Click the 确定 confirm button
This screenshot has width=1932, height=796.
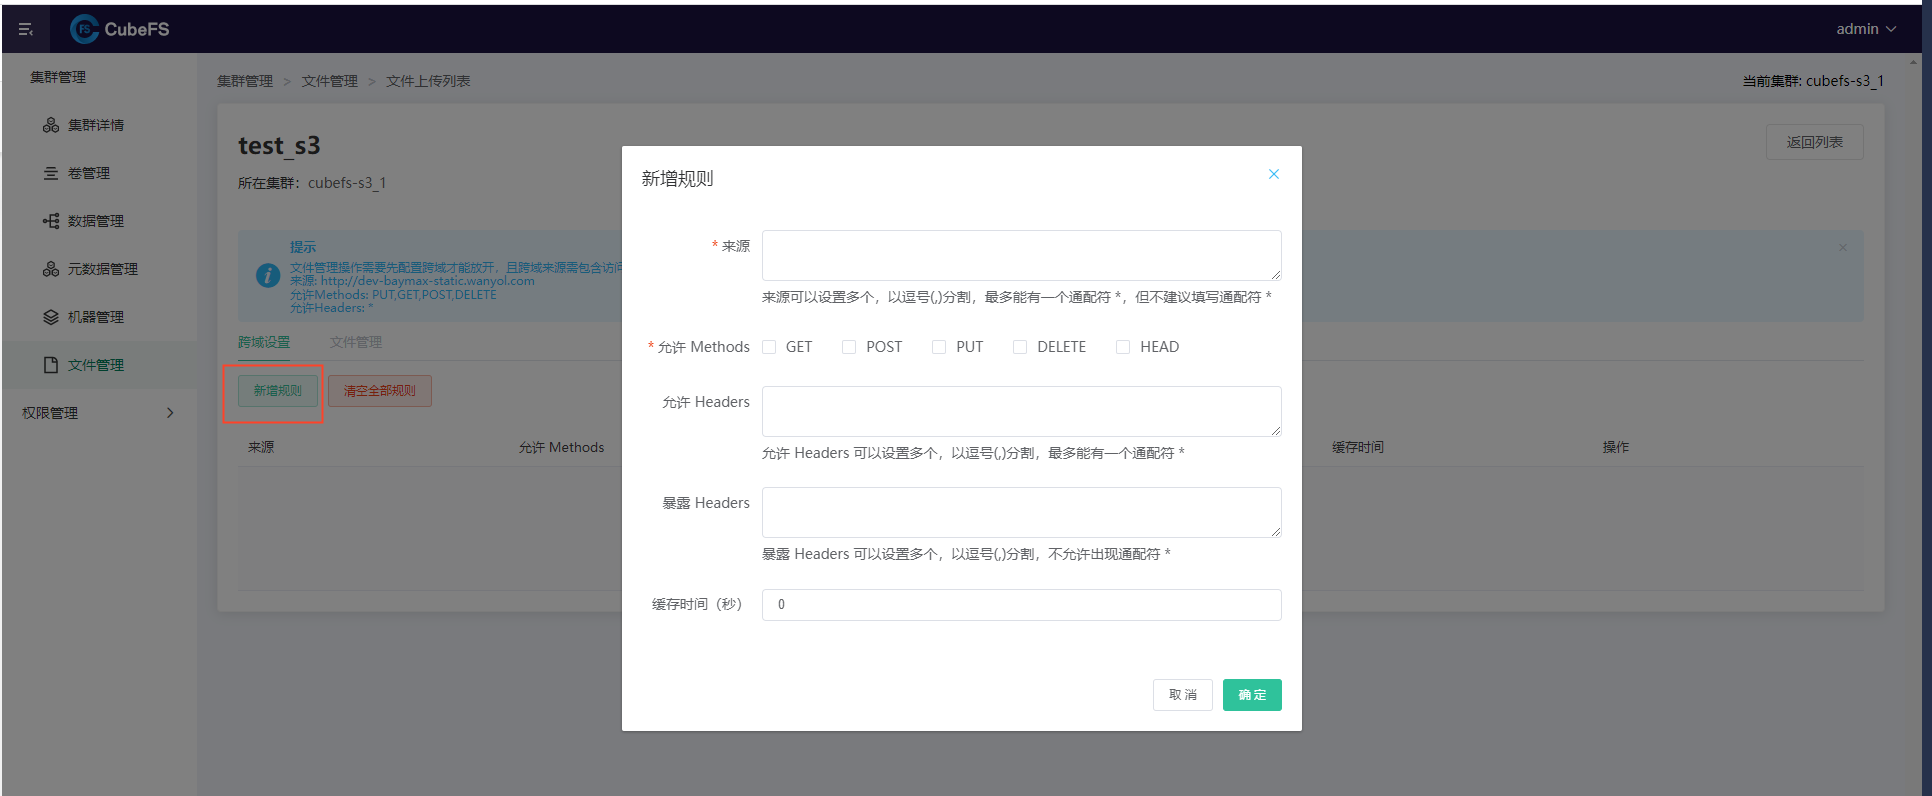click(x=1252, y=695)
